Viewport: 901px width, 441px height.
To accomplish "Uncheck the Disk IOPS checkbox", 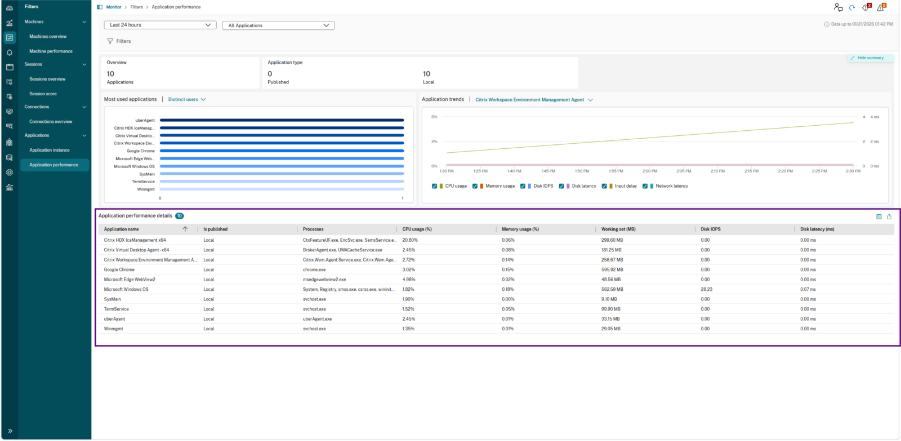I will tap(522, 186).
